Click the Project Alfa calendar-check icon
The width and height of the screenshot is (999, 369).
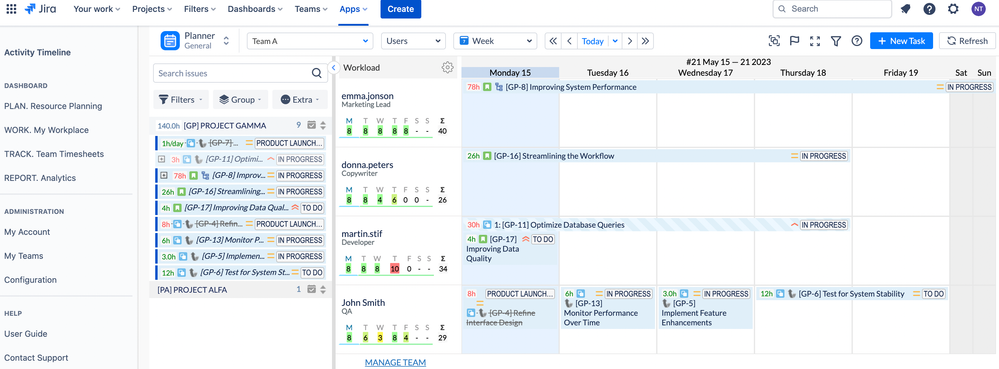tap(312, 289)
